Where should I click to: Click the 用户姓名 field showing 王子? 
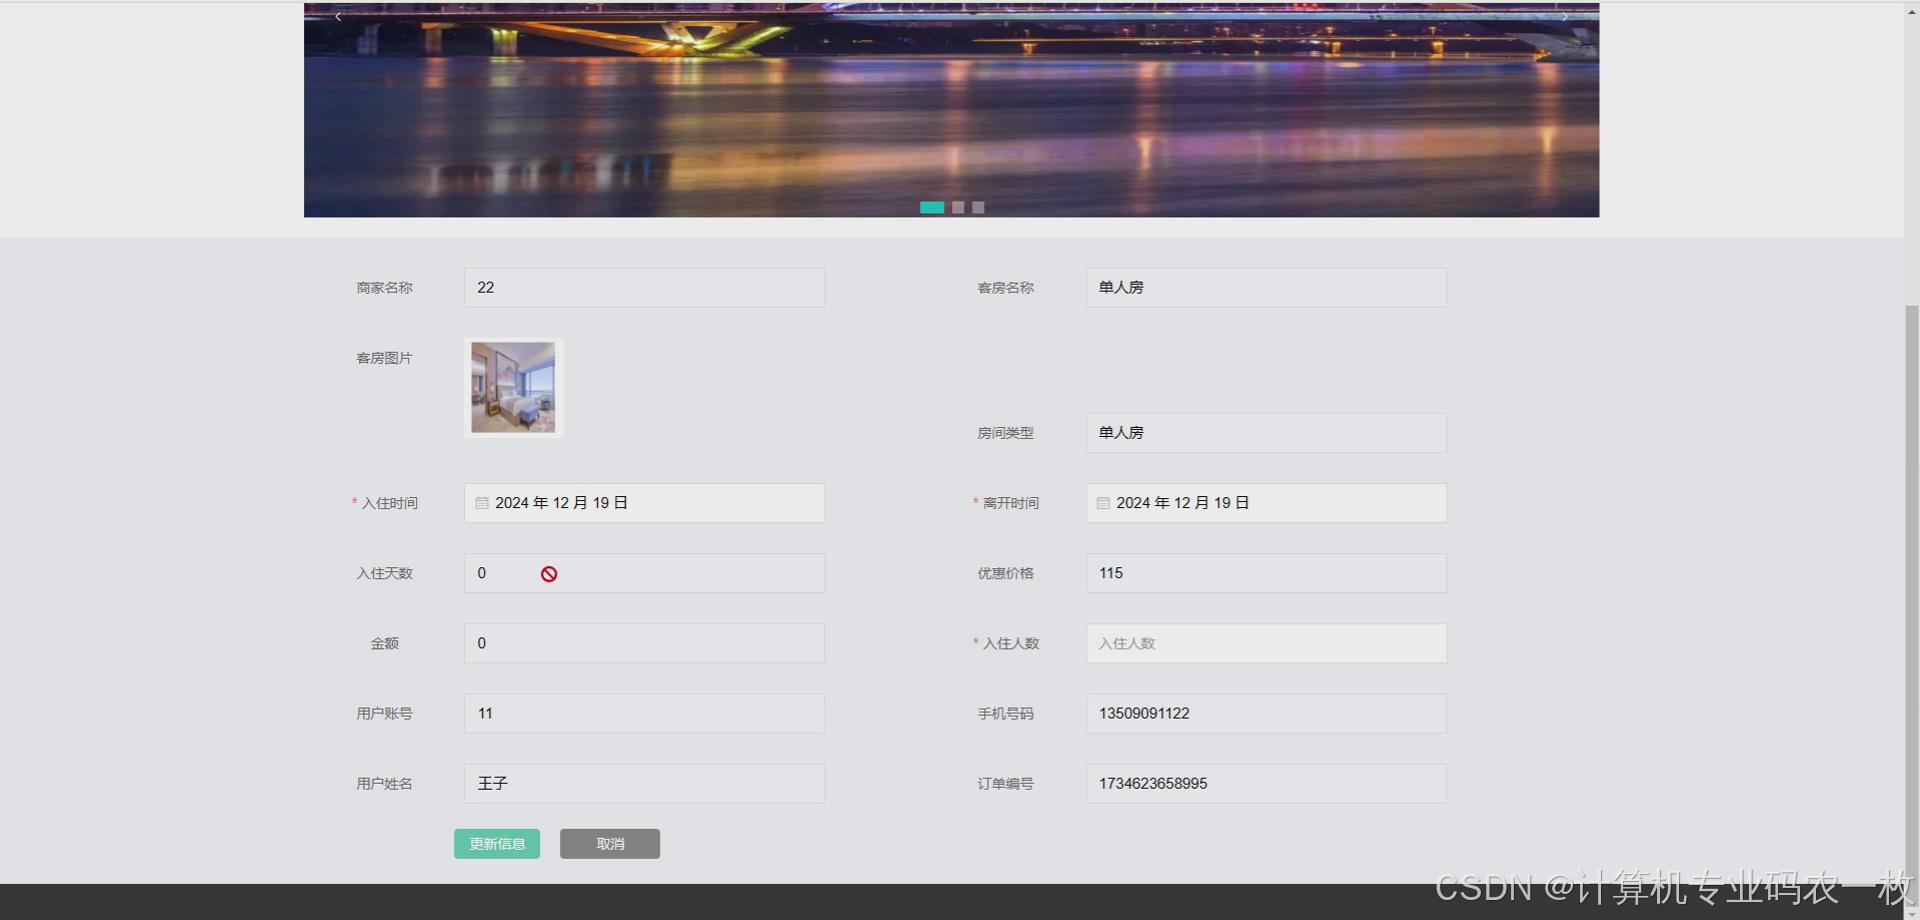click(644, 783)
